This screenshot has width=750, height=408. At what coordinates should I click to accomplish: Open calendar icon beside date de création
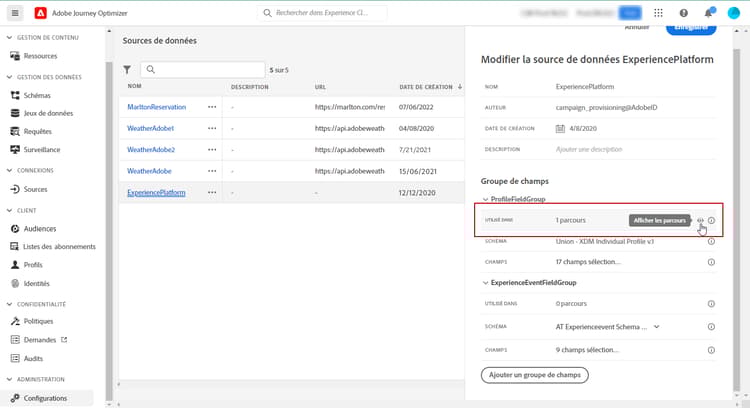pyautogui.click(x=560, y=129)
